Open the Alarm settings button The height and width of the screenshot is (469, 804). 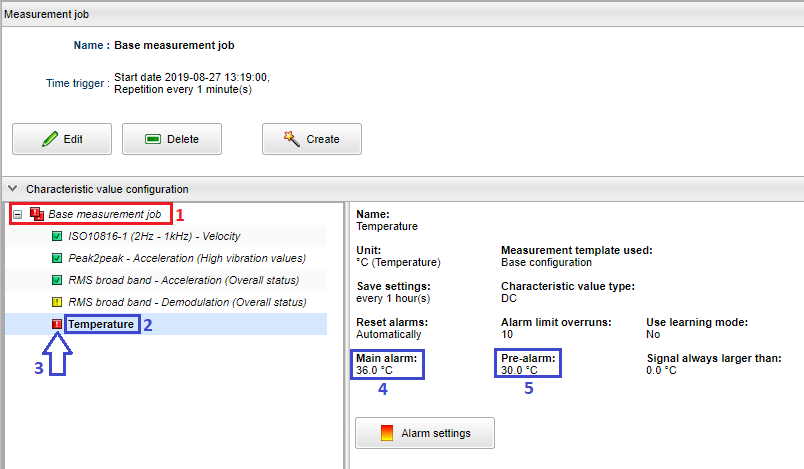(425, 433)
